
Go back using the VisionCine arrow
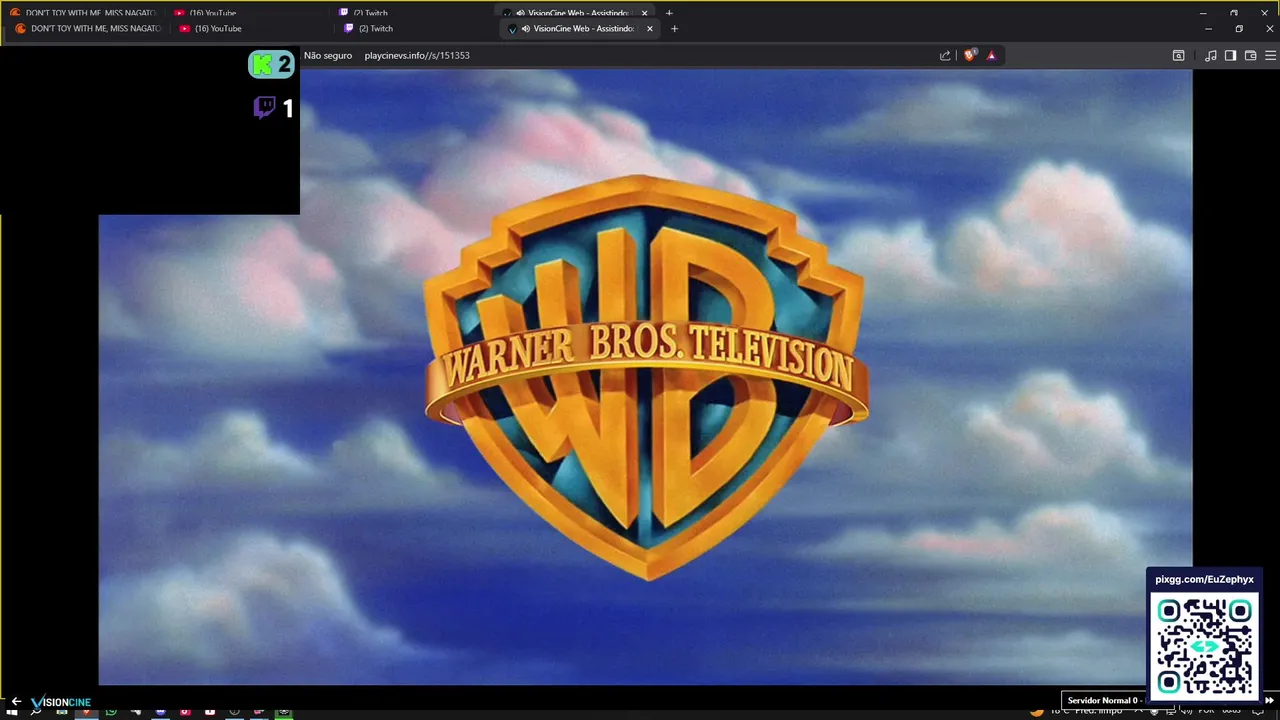point(16,702)
